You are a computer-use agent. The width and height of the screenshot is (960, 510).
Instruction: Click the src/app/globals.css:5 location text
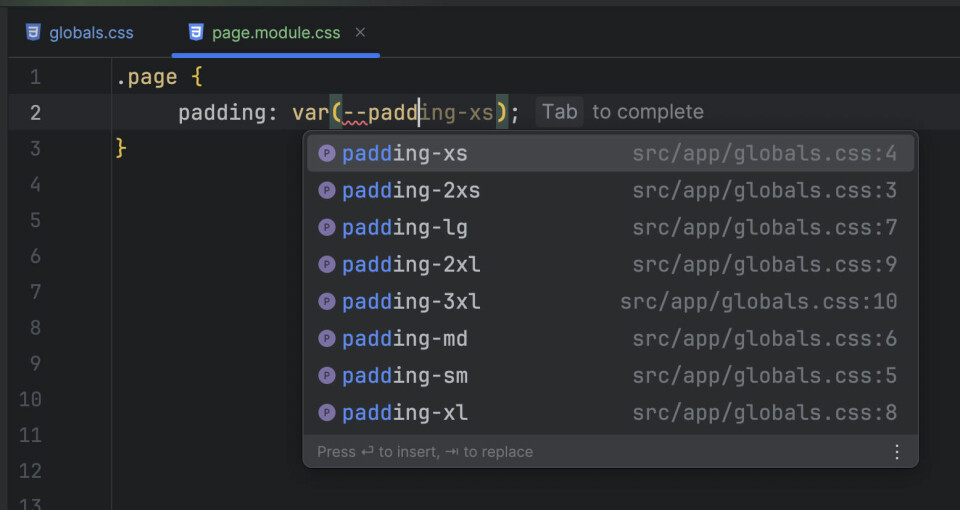(765, 375)
